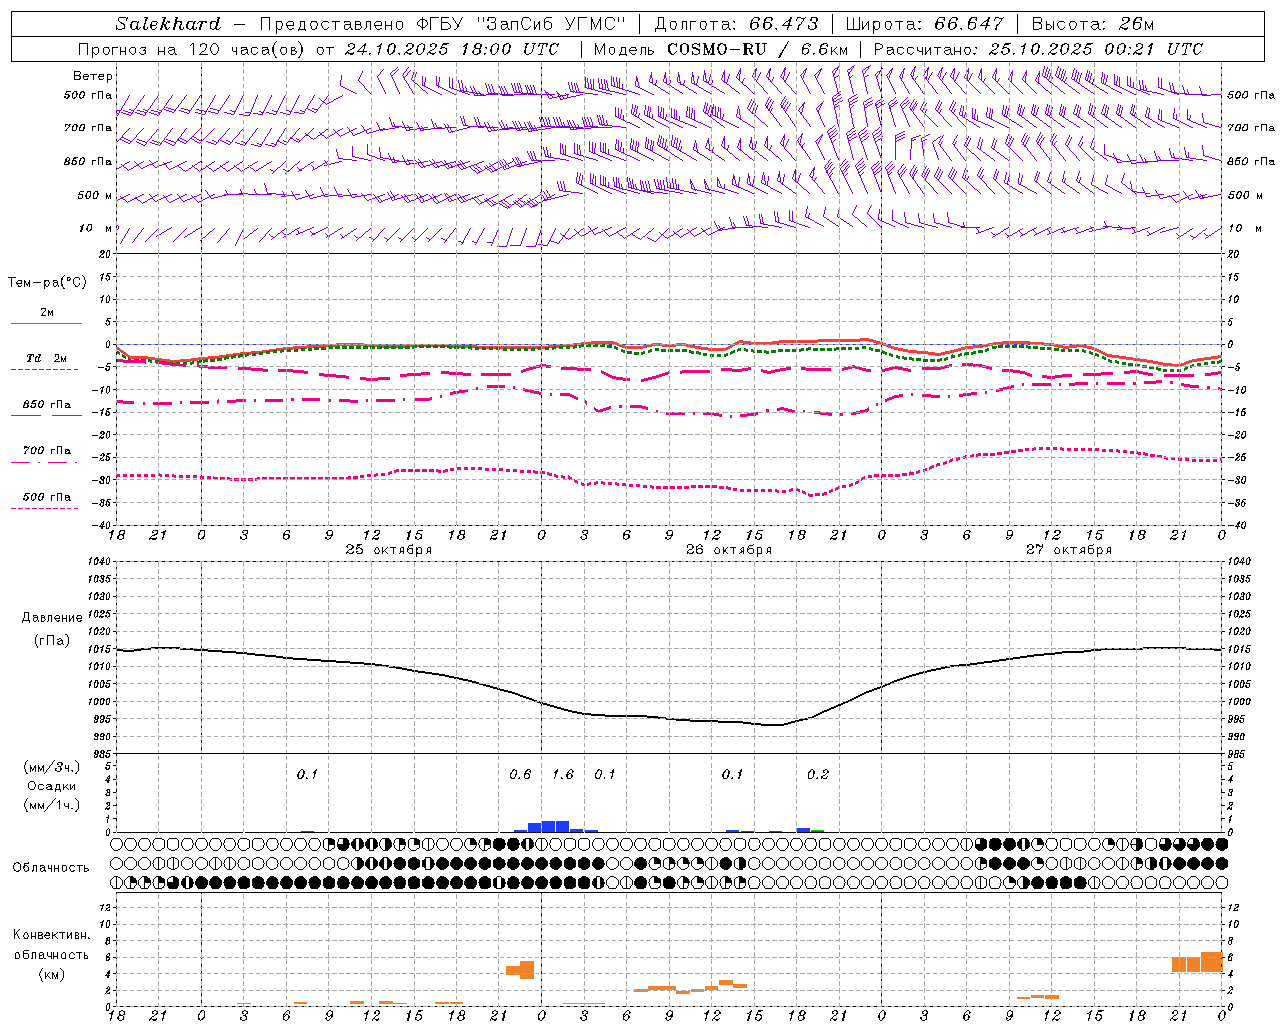Click the "Конвективн." convective cloud label
This screenshot has height=1024, width=1280.
pos(51,935)
